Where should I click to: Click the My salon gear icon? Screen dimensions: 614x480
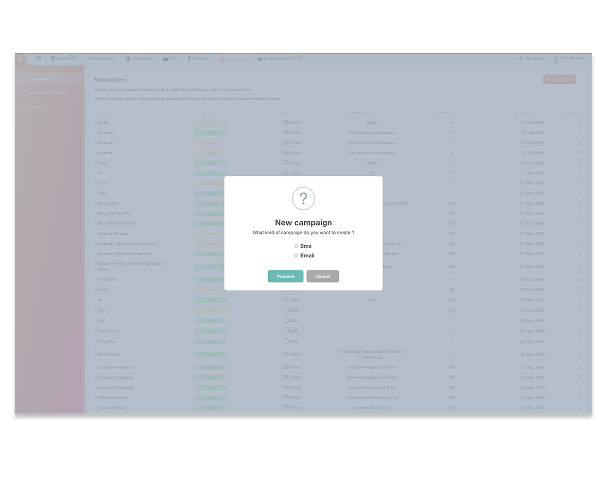click(521, 58)
